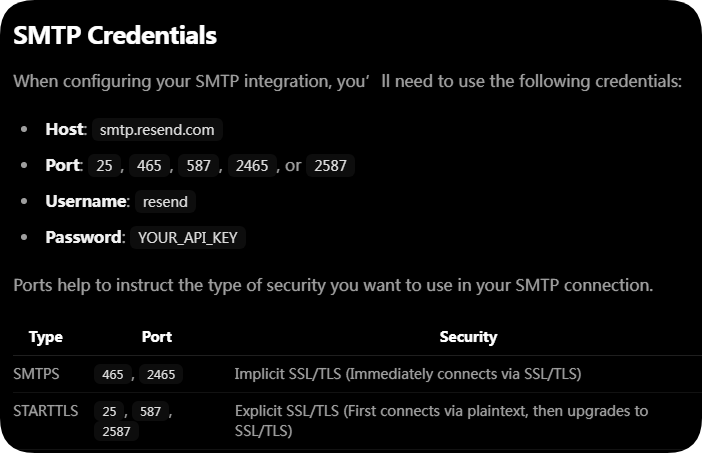
Task: Click the Type column header
Action: (46, 337)
